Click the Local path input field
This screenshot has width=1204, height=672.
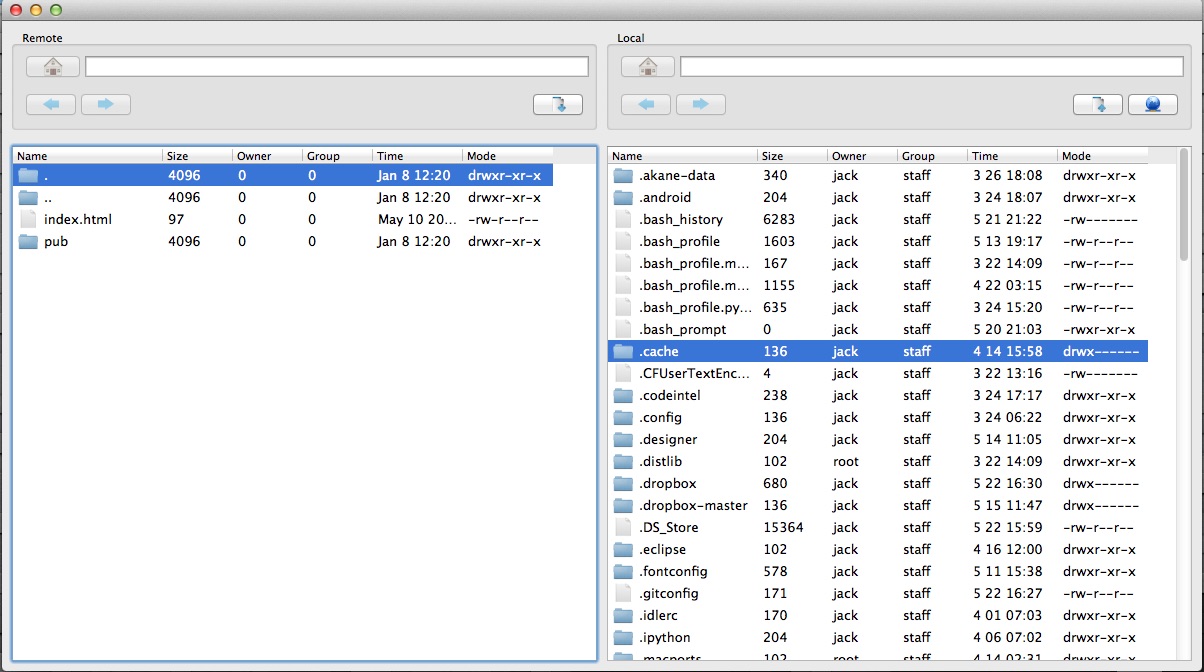pos(931,66)
